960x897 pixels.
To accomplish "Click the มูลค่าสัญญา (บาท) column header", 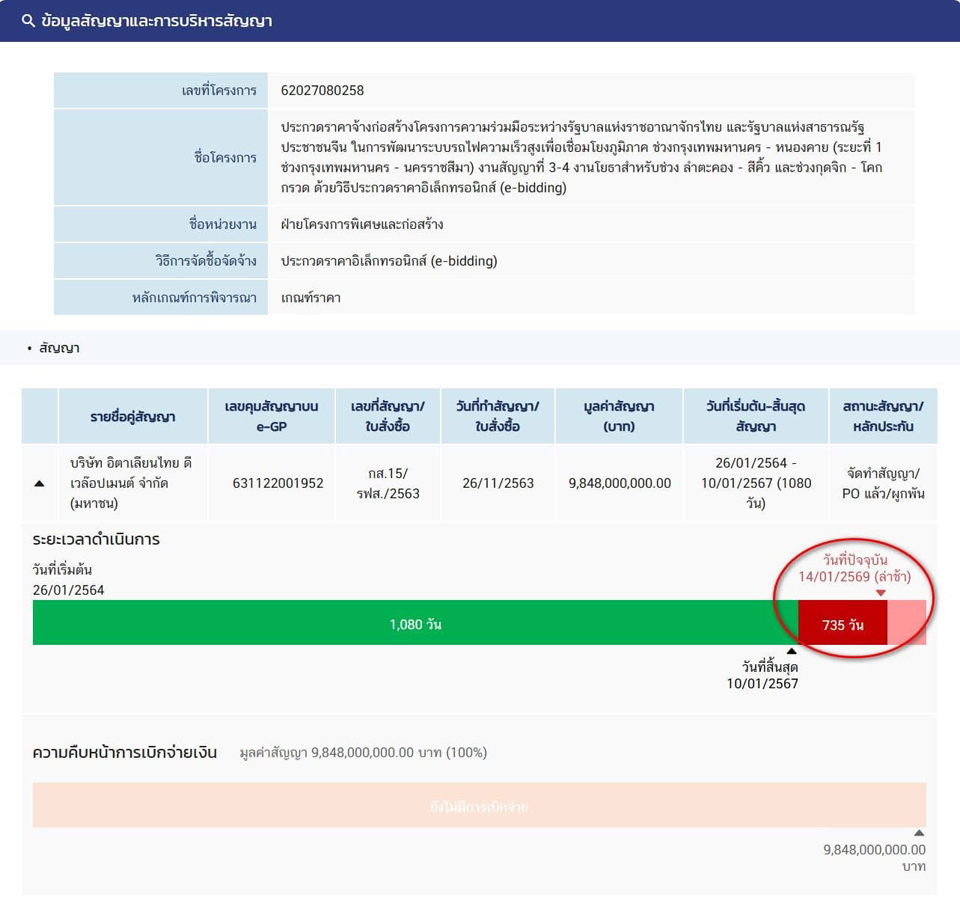I will pyautogui.click(x=618, y=417).
